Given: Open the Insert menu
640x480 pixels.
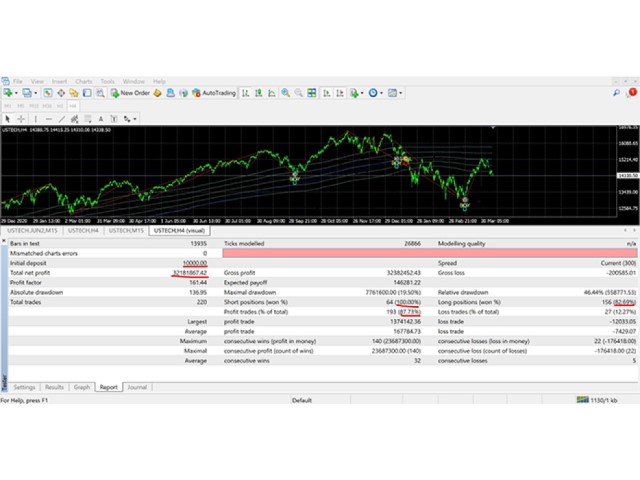Looking at the screenshot, I should pyautogui.click(x=60, y=81).
